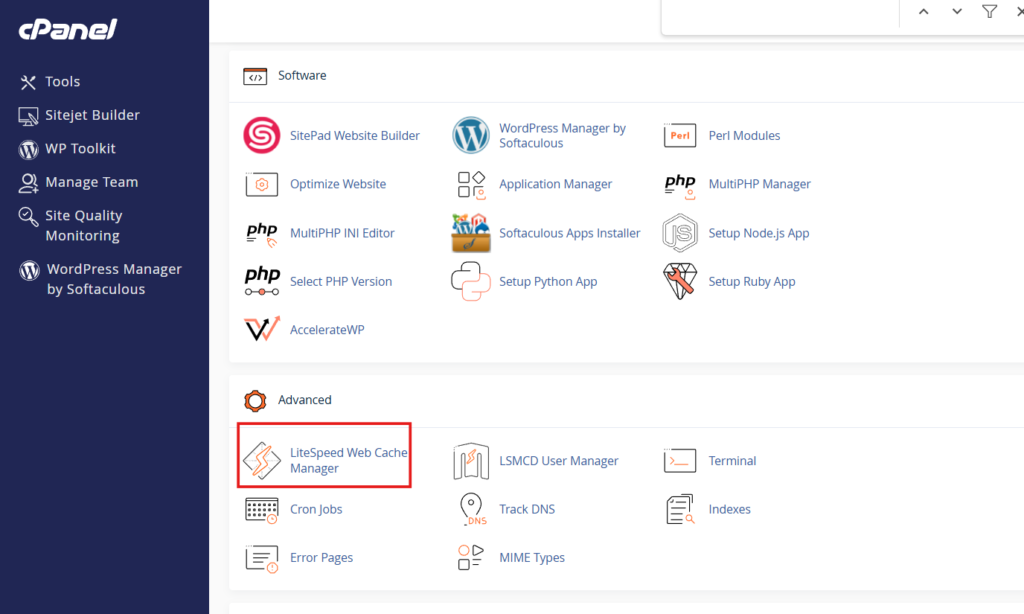Open LSMCD User Manager link
1024x614 pixels.
pyautogui.click(x=558, y=460)
